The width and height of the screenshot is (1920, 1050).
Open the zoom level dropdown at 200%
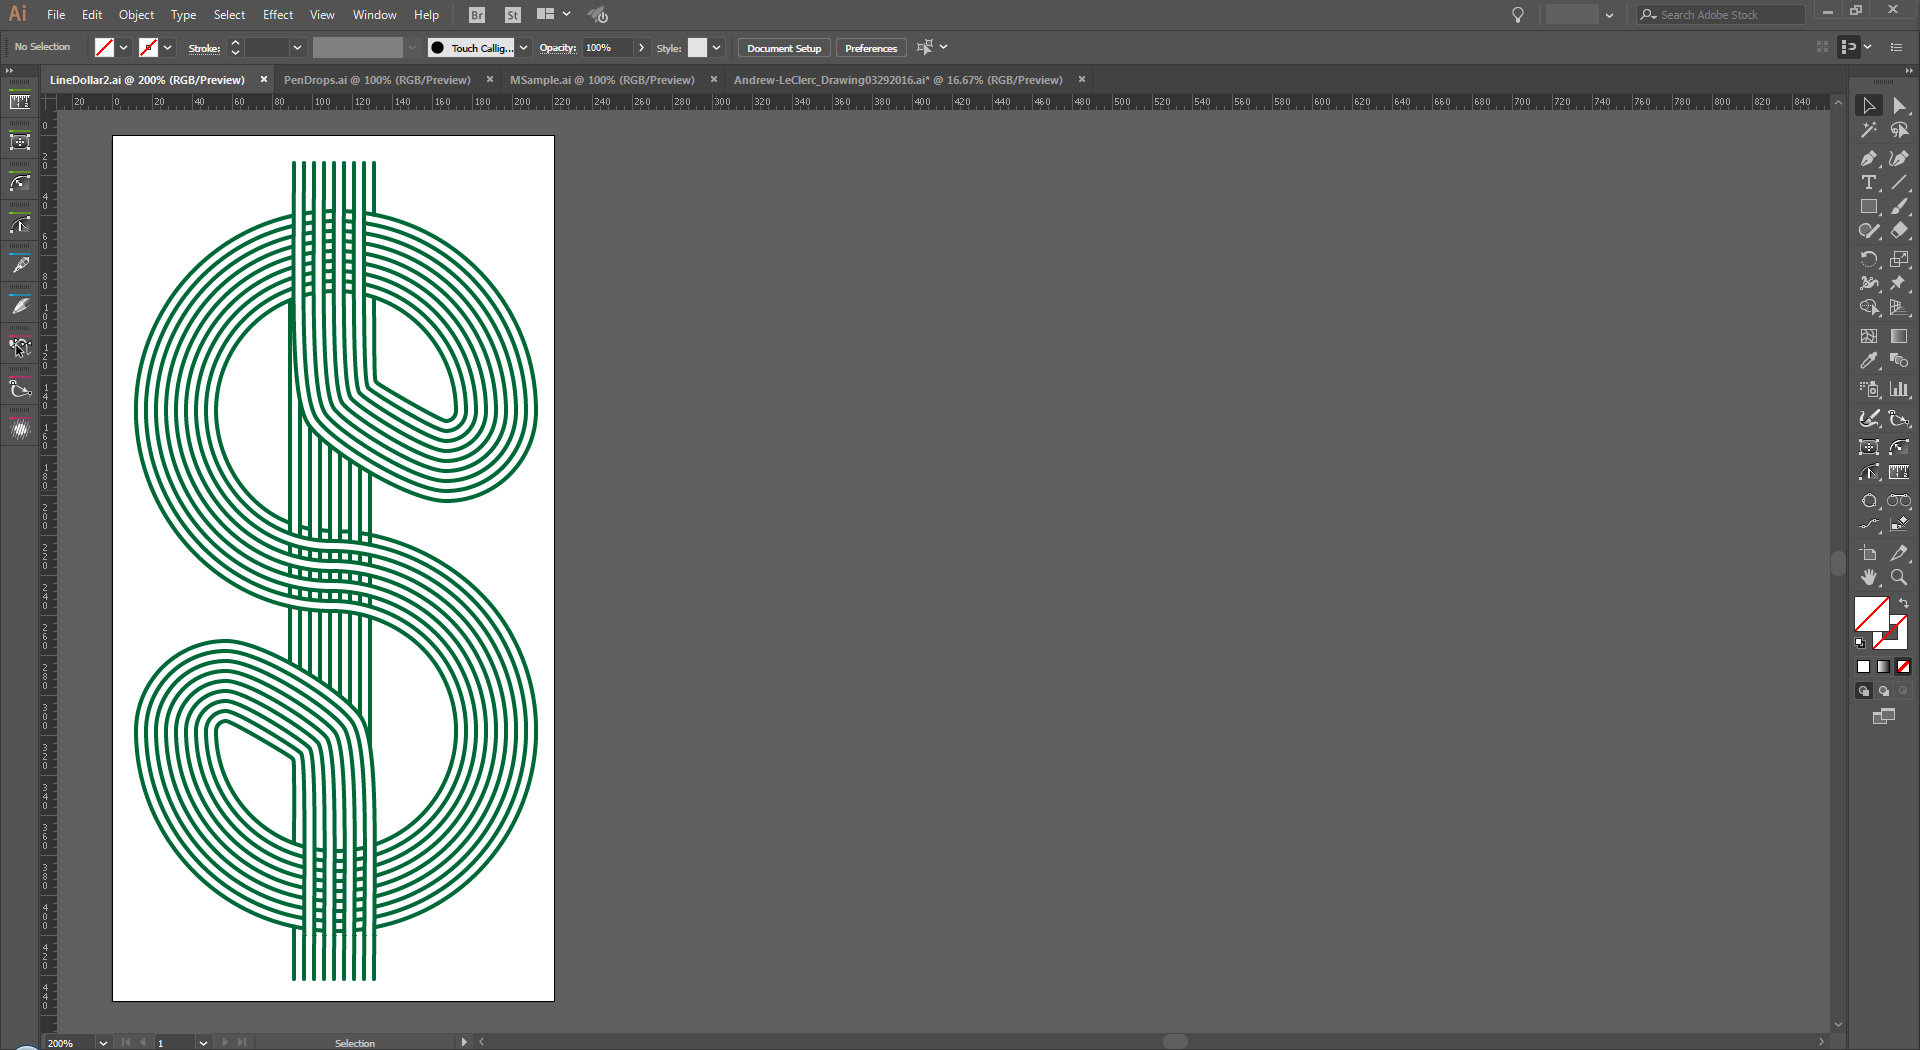coord(103,1042)
